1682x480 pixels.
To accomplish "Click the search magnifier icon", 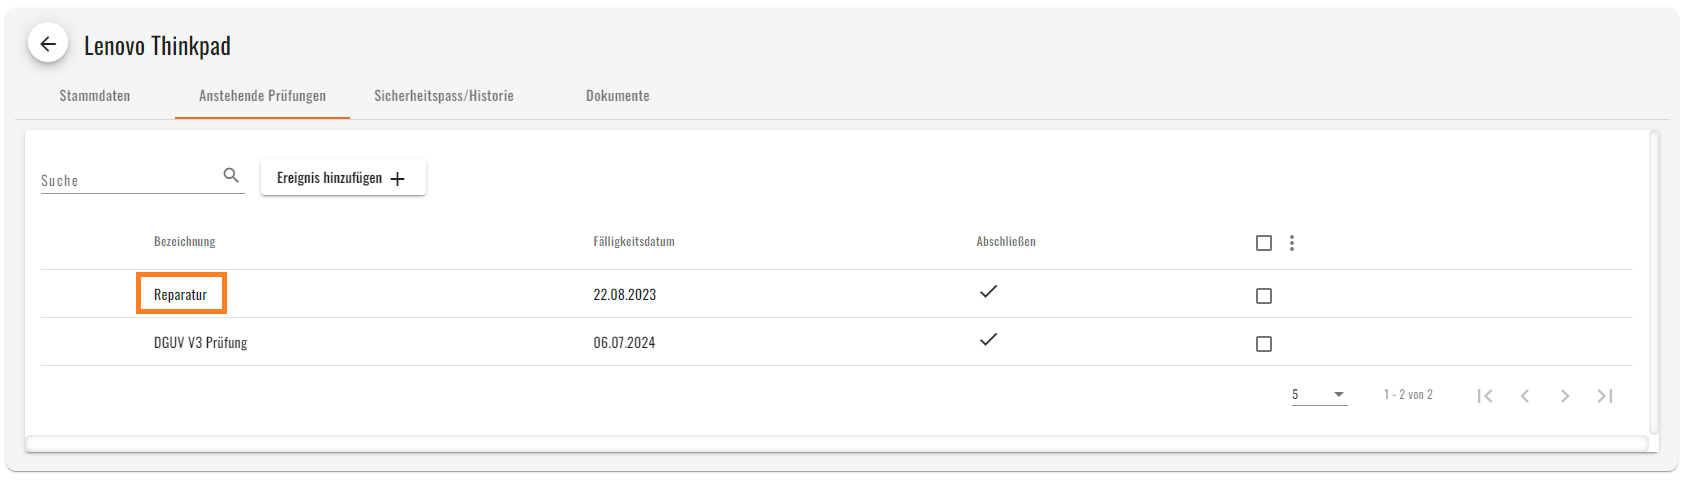I will coord(231,175).
